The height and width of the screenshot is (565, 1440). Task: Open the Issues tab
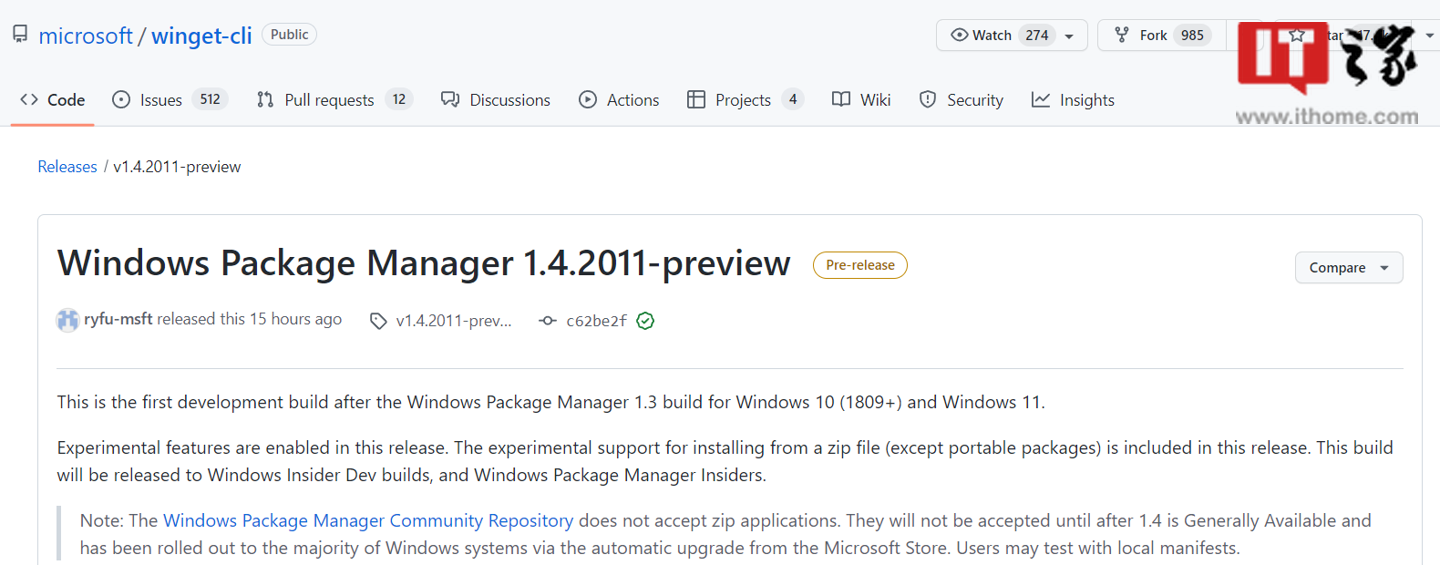pyautogui.click(x=170, y=100)
